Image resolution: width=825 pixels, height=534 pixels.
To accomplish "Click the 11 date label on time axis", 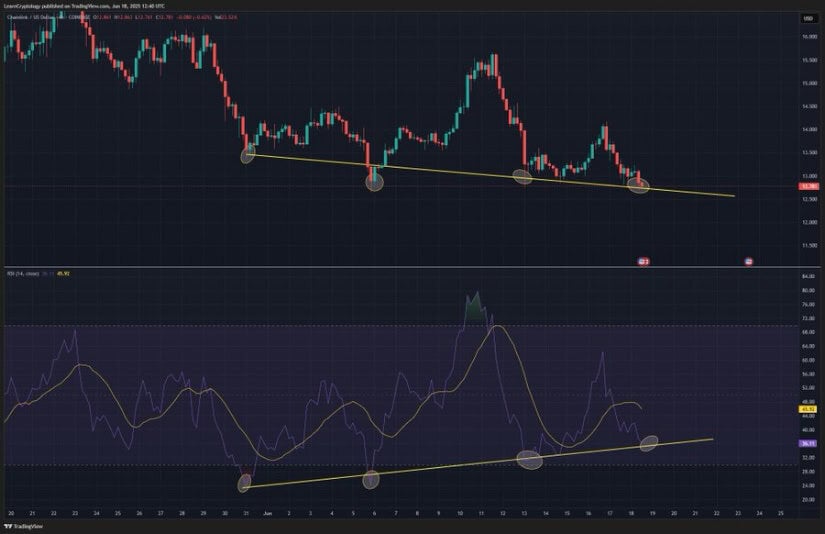I will coord(481,513).
